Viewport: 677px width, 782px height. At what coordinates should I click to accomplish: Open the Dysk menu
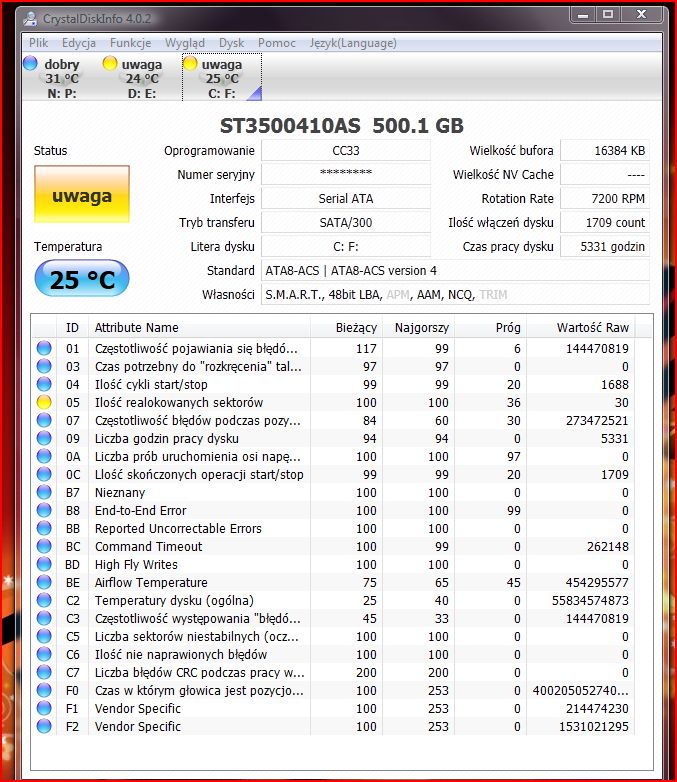231,43
